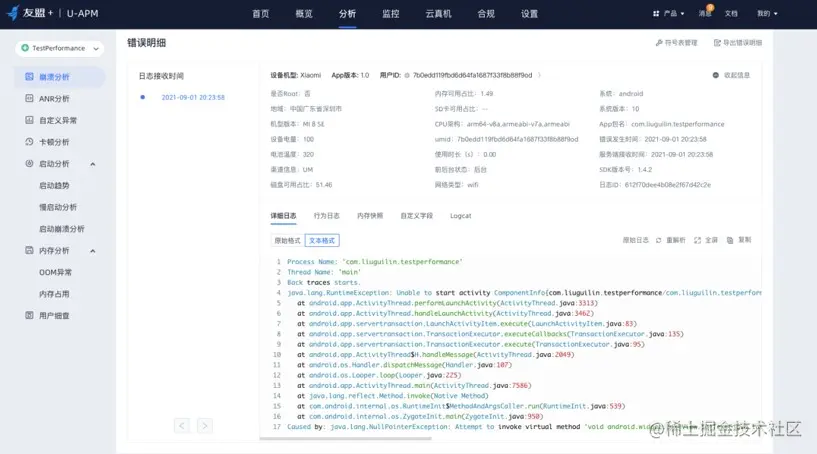Open the 分析 top navigation tab
This screenshot has height=454, width=817.
tap(347, 14)
